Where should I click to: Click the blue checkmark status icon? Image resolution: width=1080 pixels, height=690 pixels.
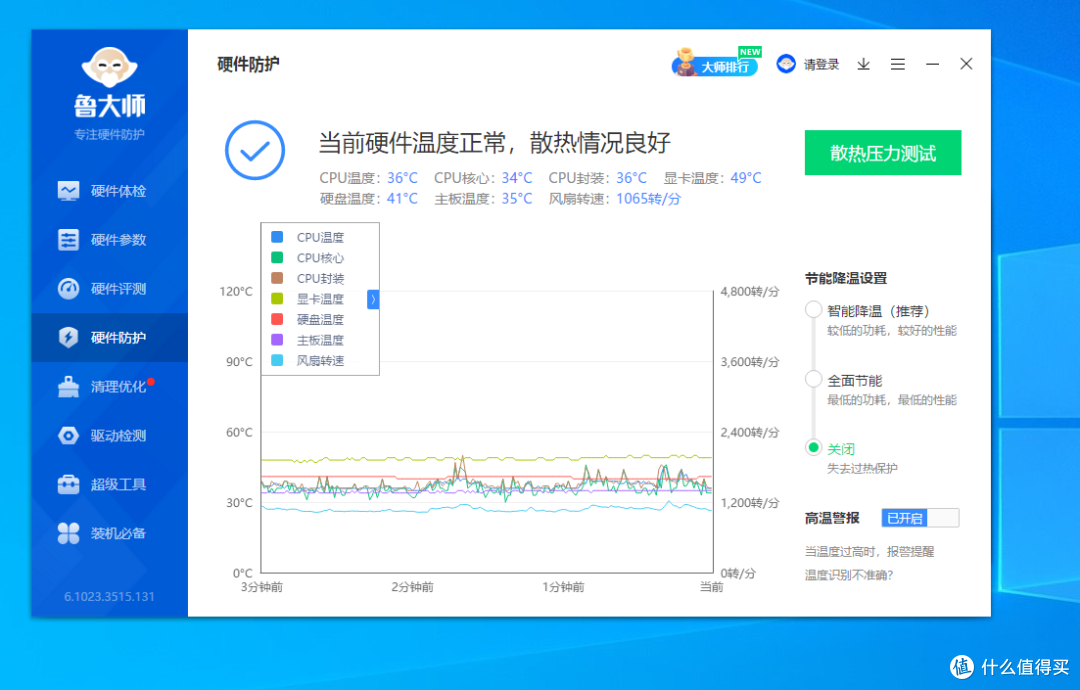(x=255, y=150)
